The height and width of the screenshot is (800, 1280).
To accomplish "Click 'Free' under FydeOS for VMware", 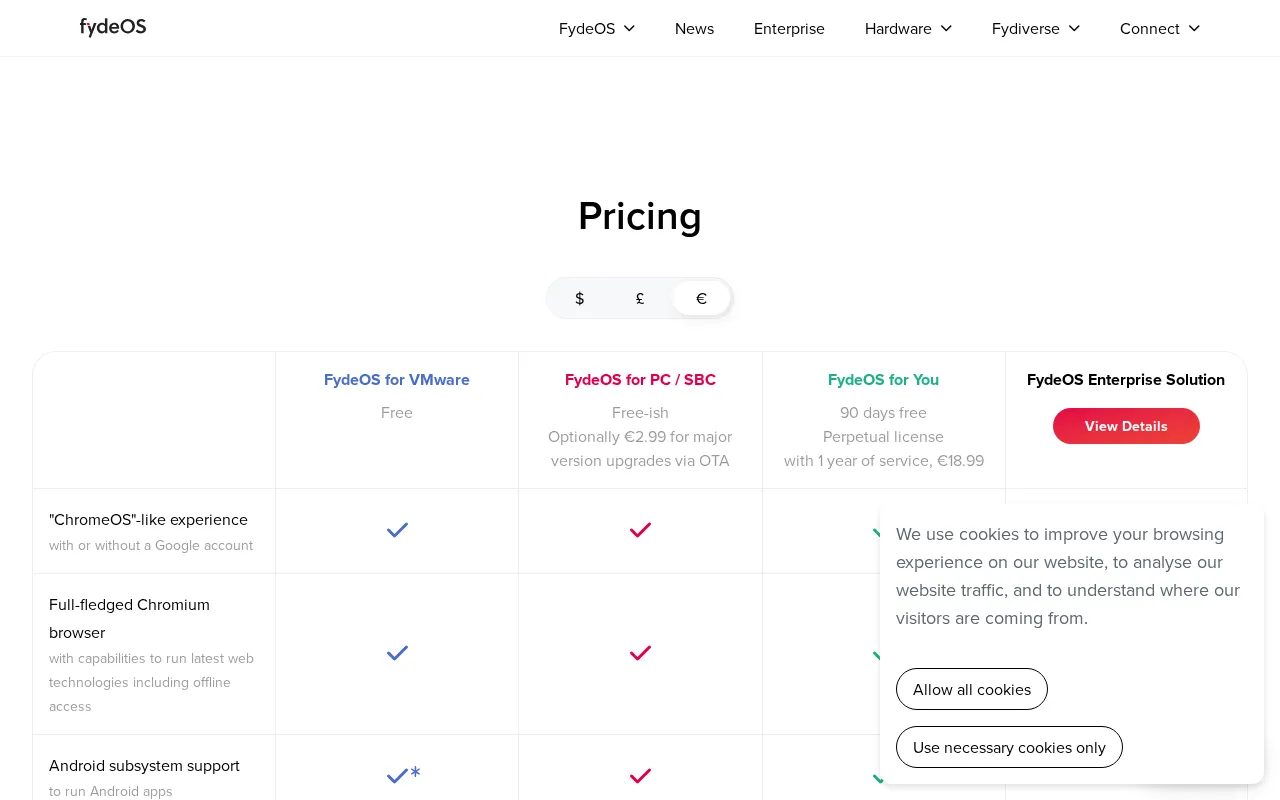I will pos(397,413).
